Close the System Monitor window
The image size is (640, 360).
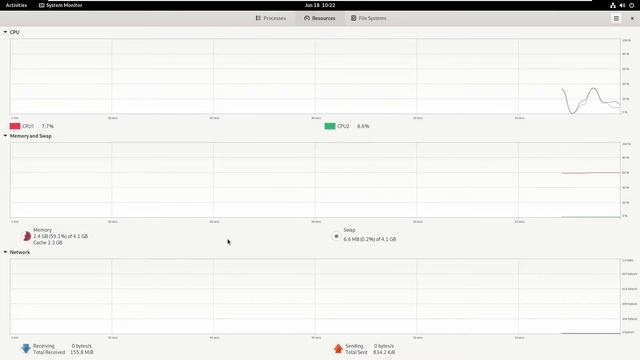[632, 18]
